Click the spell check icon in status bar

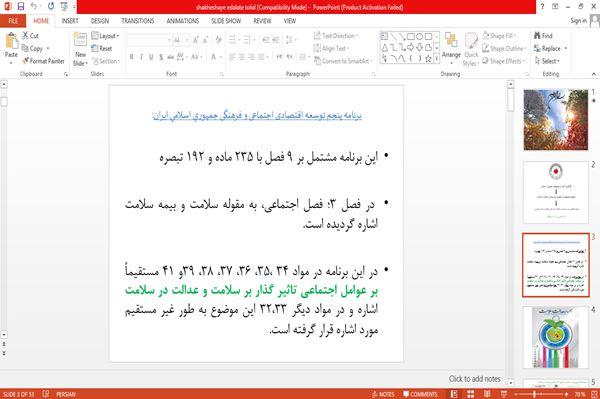point(46,394)
